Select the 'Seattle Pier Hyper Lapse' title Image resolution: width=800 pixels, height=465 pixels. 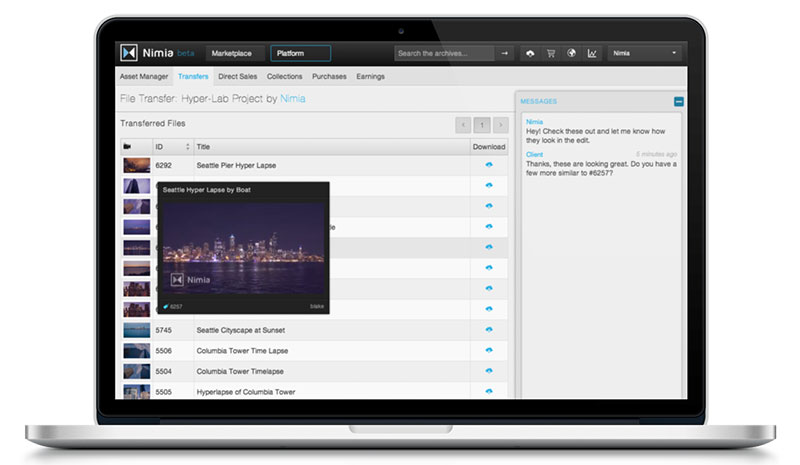pyautogui.click(x=236, y=165)
